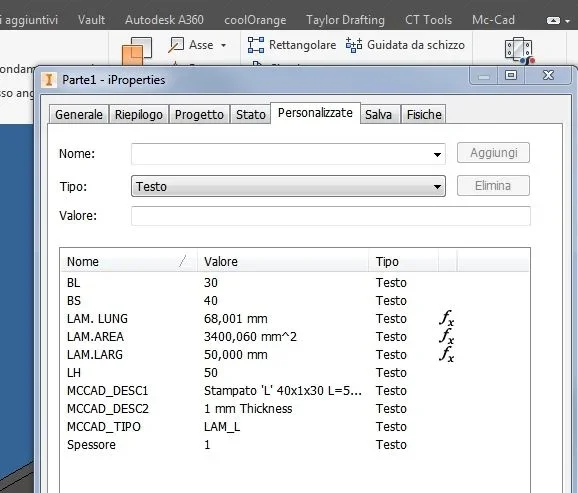
Task: Switch to the Fisiche tab
Action: click(424, 114)
